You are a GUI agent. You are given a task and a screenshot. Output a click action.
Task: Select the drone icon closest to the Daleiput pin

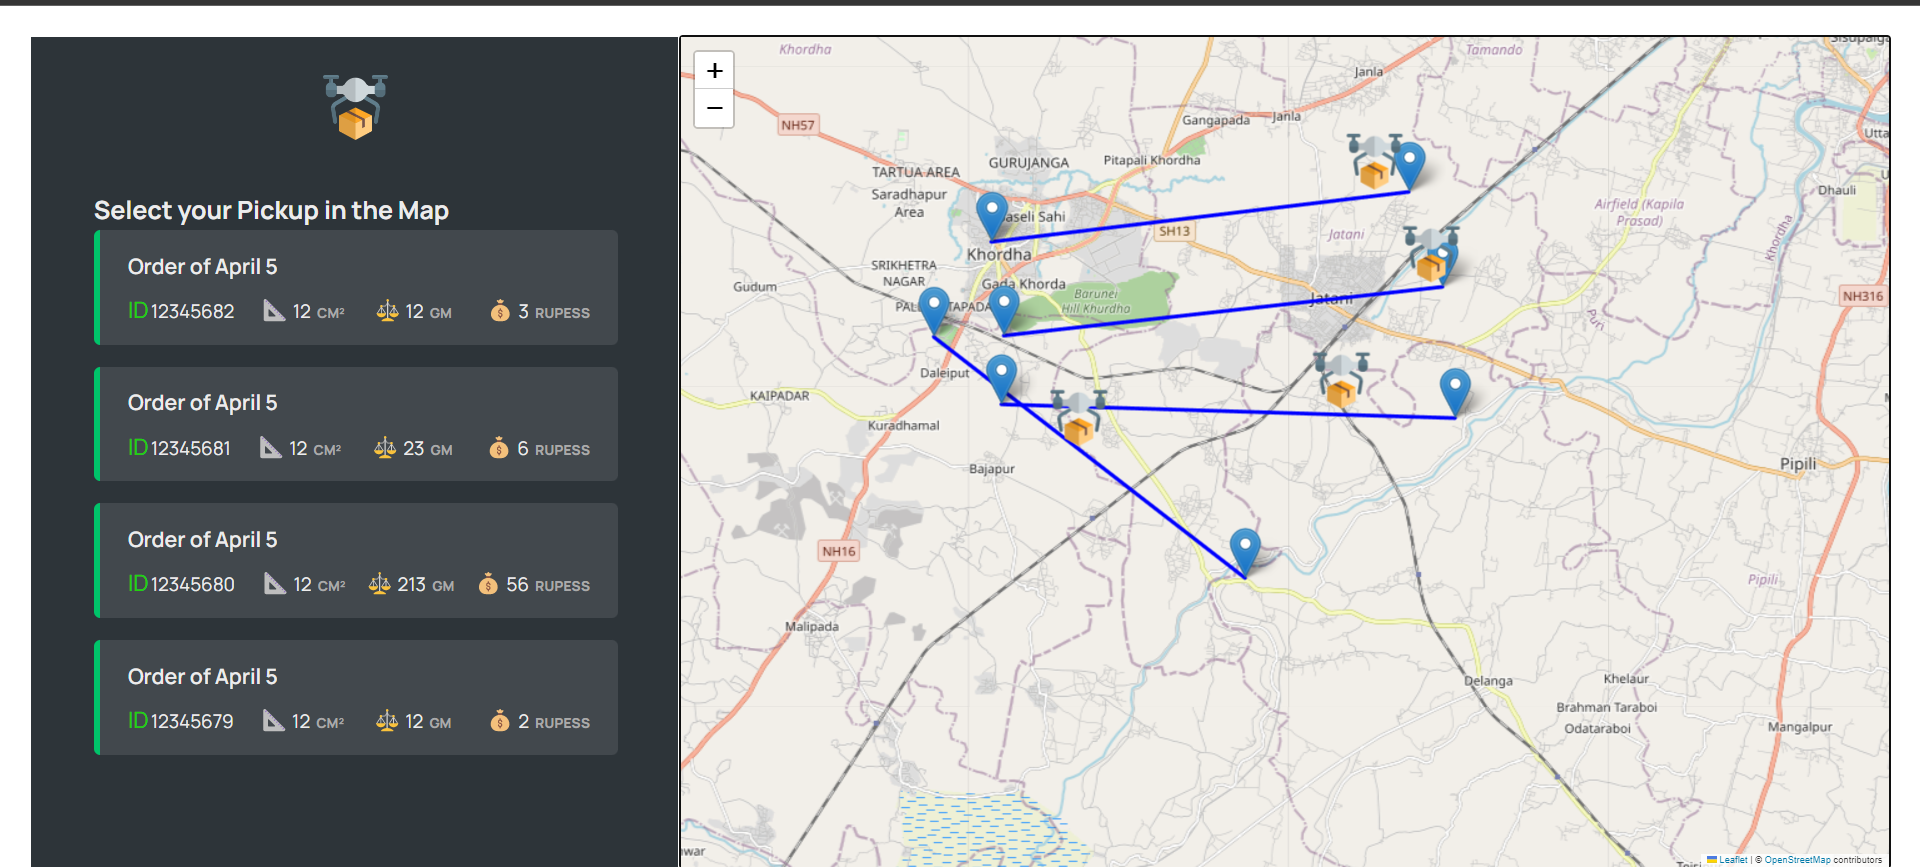point(1078,417)
